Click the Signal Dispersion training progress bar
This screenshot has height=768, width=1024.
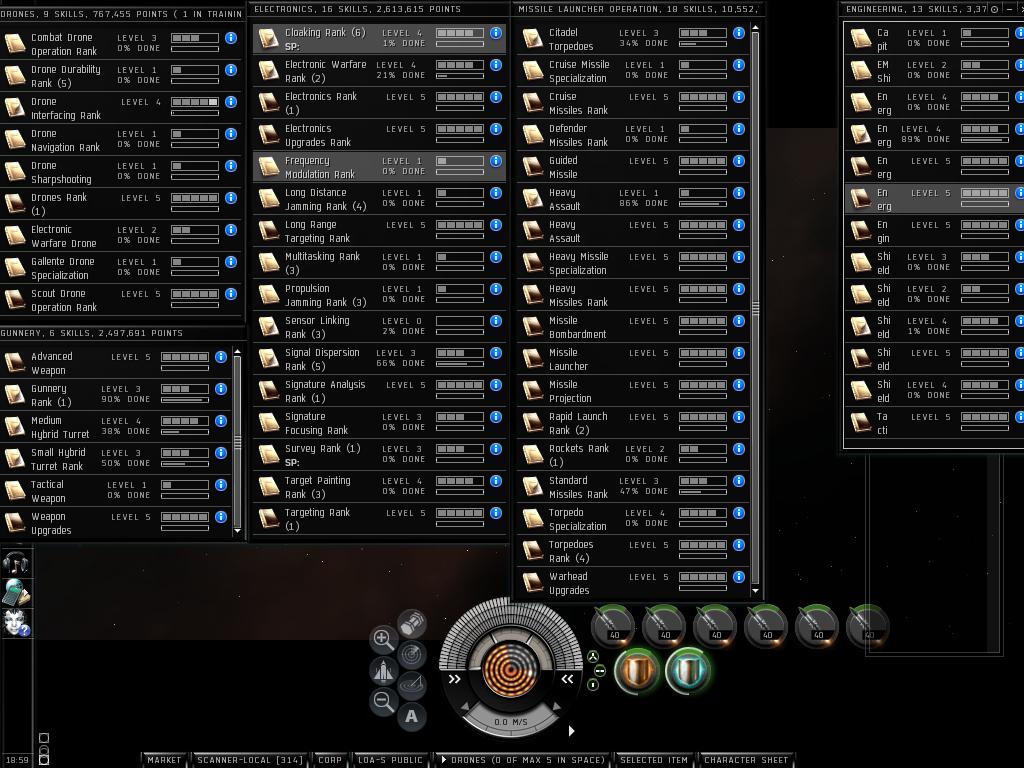coord(460,363)
